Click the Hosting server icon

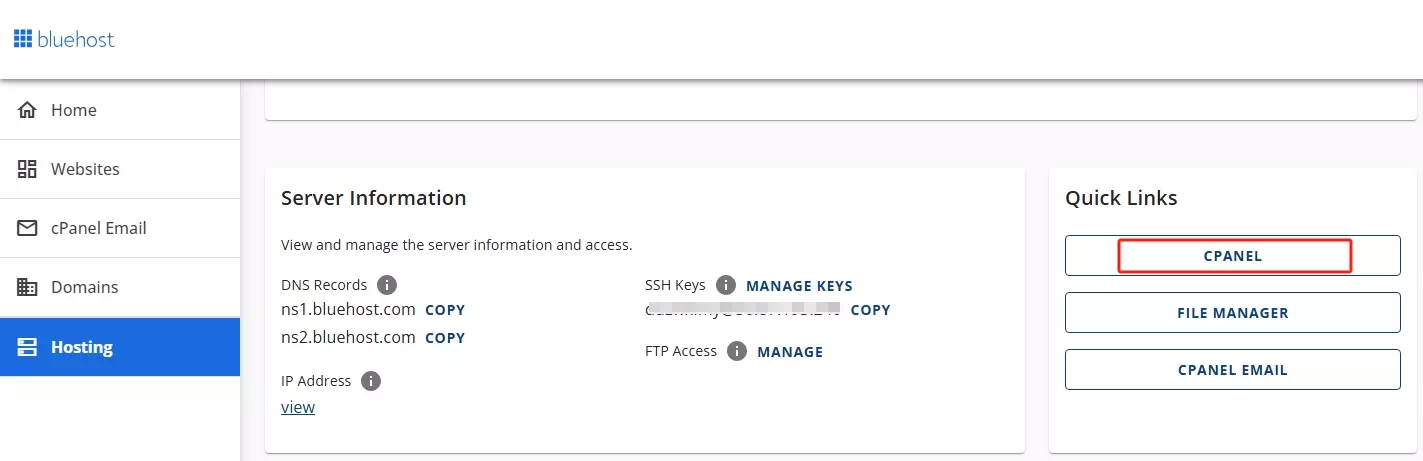point(28,347)
